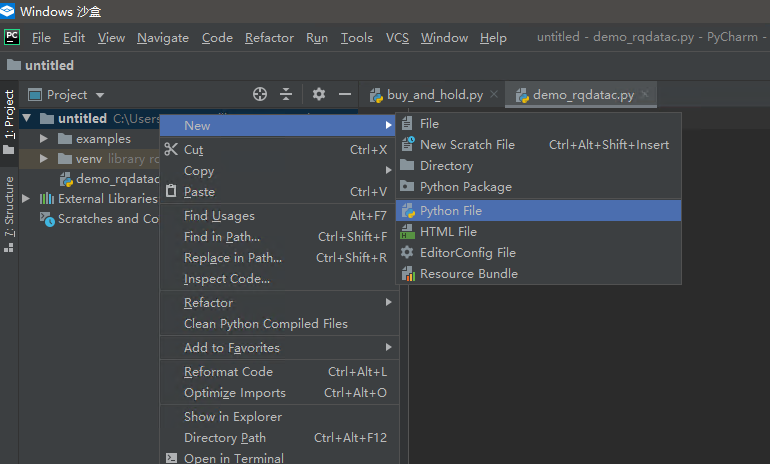This screenshot has height=464, width=770.
Task: Open Project panel settings gear
Action: pos(319,94)
